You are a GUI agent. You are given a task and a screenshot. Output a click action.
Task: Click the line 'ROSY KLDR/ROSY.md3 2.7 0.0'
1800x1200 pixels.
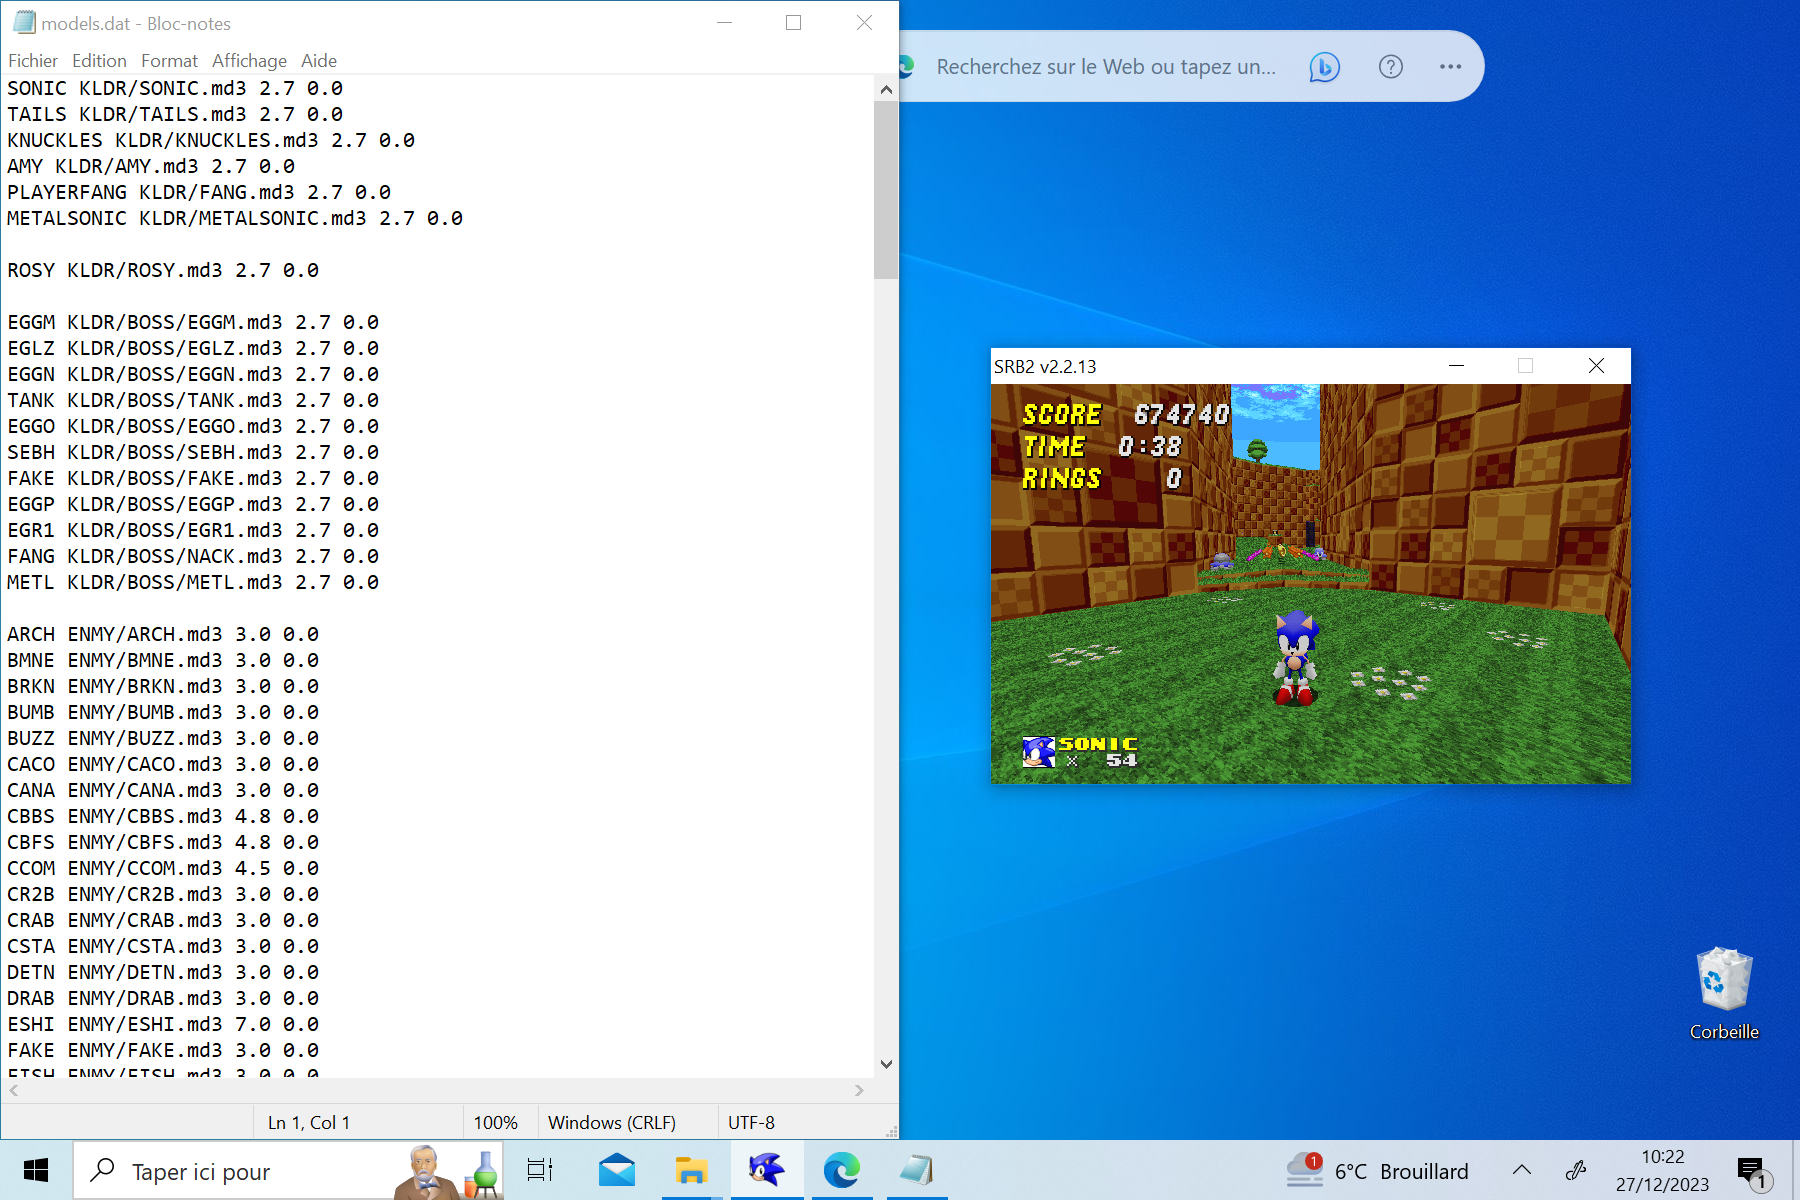(x=163, y=271)
